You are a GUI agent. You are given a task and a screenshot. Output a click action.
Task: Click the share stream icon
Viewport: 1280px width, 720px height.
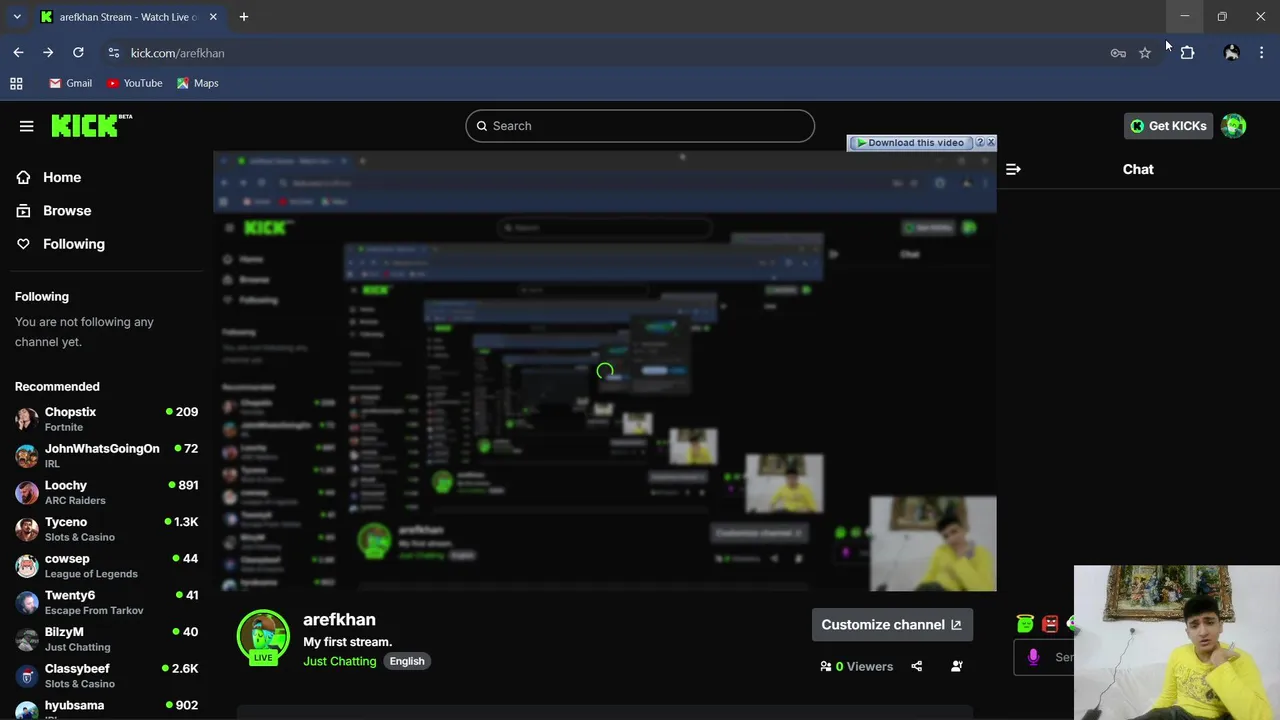(x=917, y=666)
